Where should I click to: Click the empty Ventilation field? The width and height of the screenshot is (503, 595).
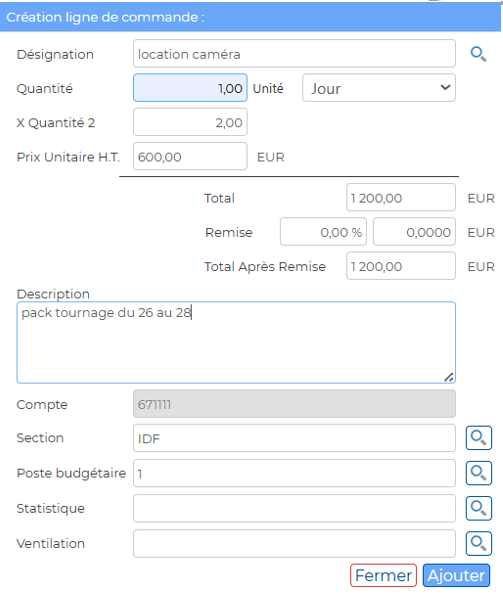click(294, 544)
